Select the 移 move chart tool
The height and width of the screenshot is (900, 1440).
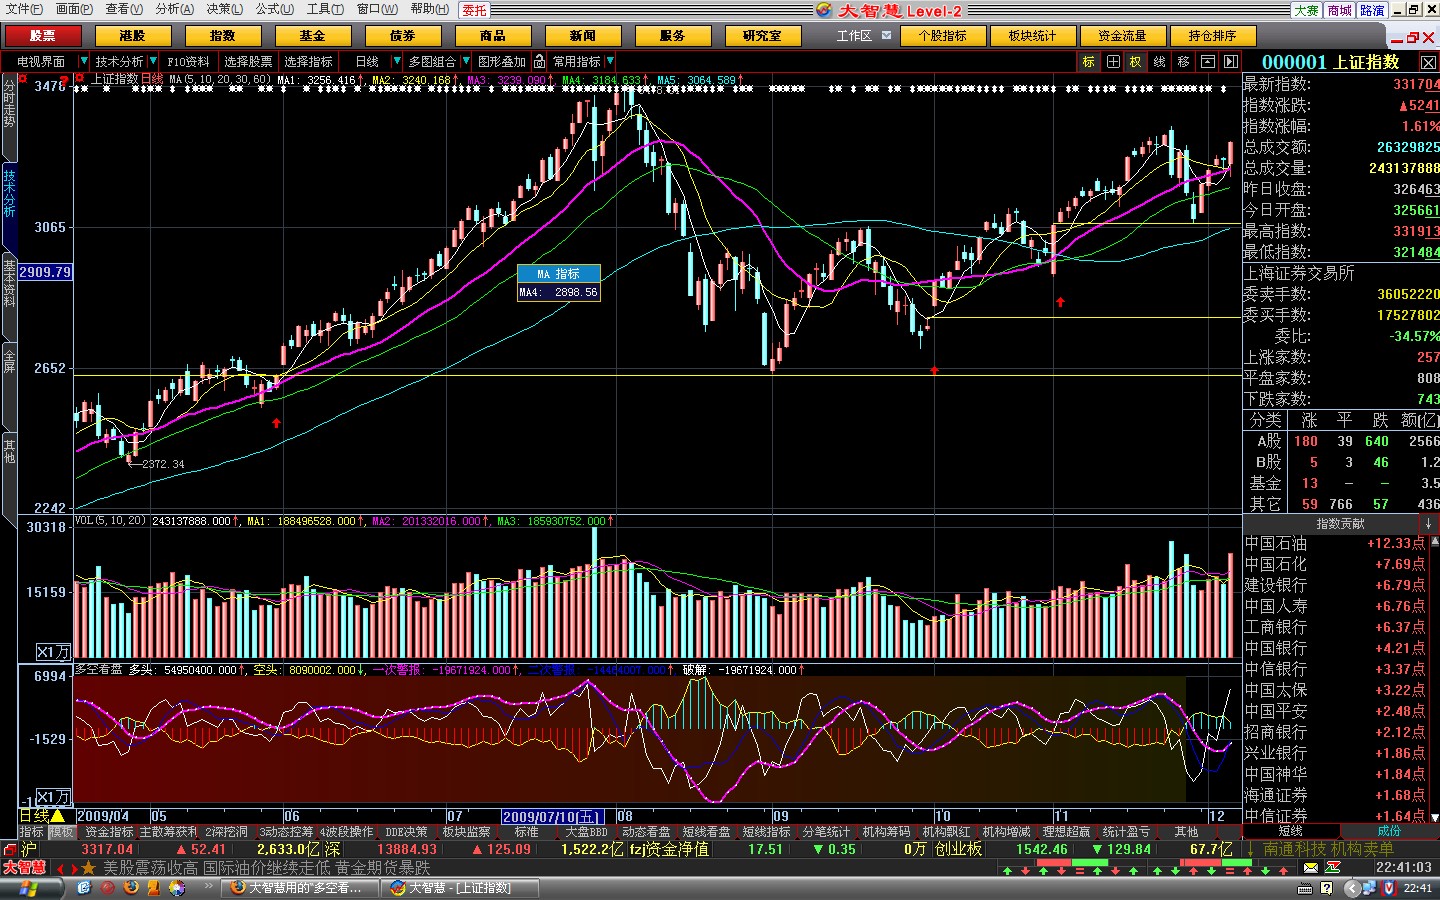point(1184,62)
